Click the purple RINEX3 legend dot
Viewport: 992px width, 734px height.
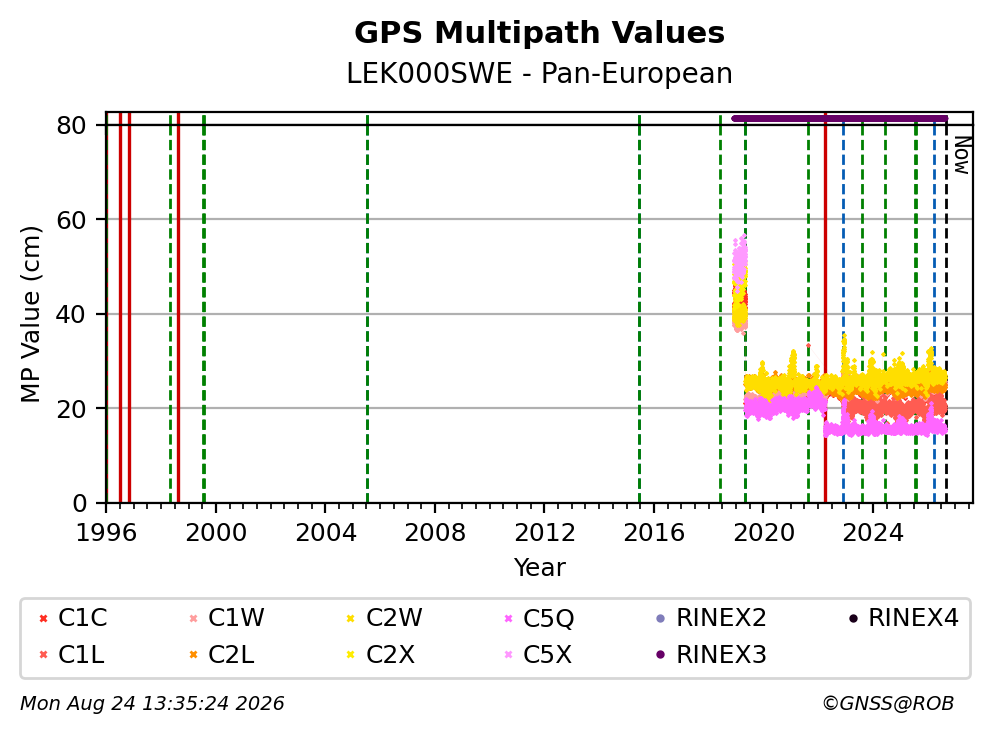tap(661, 655)
